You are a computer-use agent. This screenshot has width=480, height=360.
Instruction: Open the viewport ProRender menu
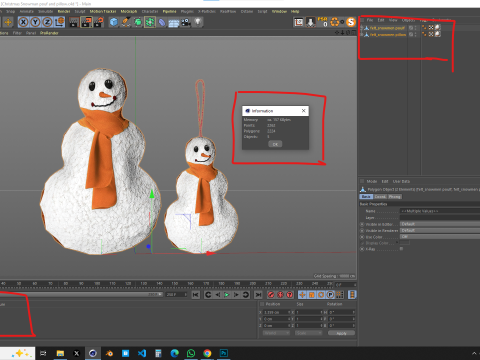point(49,33)
